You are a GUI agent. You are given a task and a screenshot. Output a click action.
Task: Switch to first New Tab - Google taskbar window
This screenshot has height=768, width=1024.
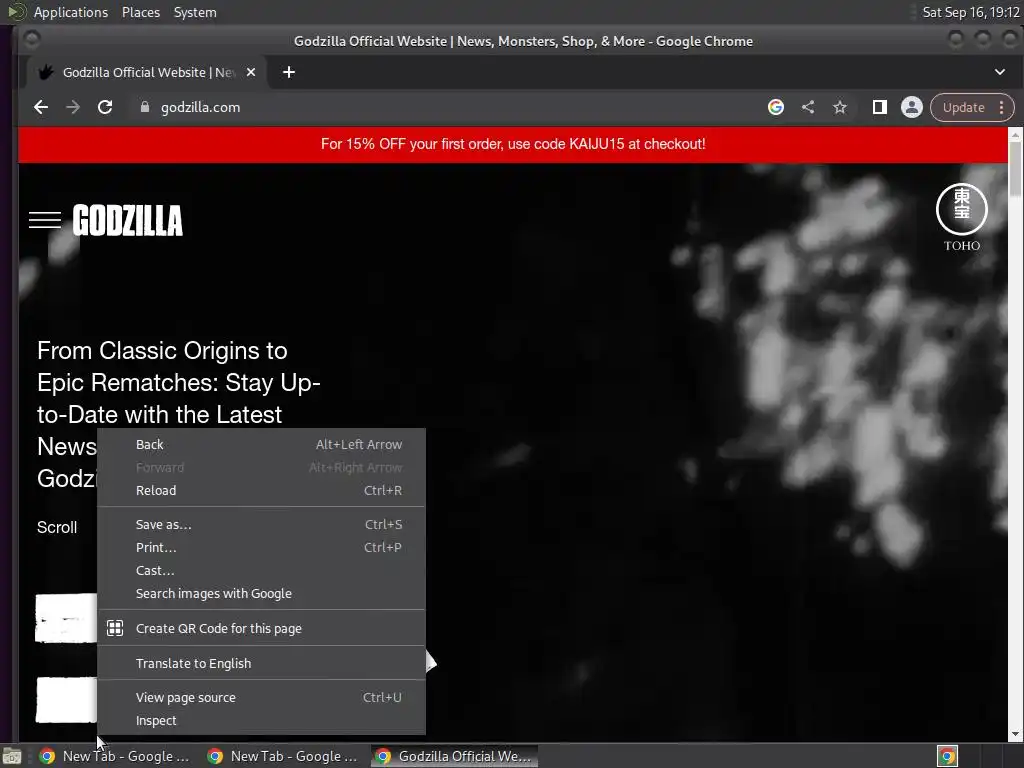pyautogui.click(x=115, y=756)
